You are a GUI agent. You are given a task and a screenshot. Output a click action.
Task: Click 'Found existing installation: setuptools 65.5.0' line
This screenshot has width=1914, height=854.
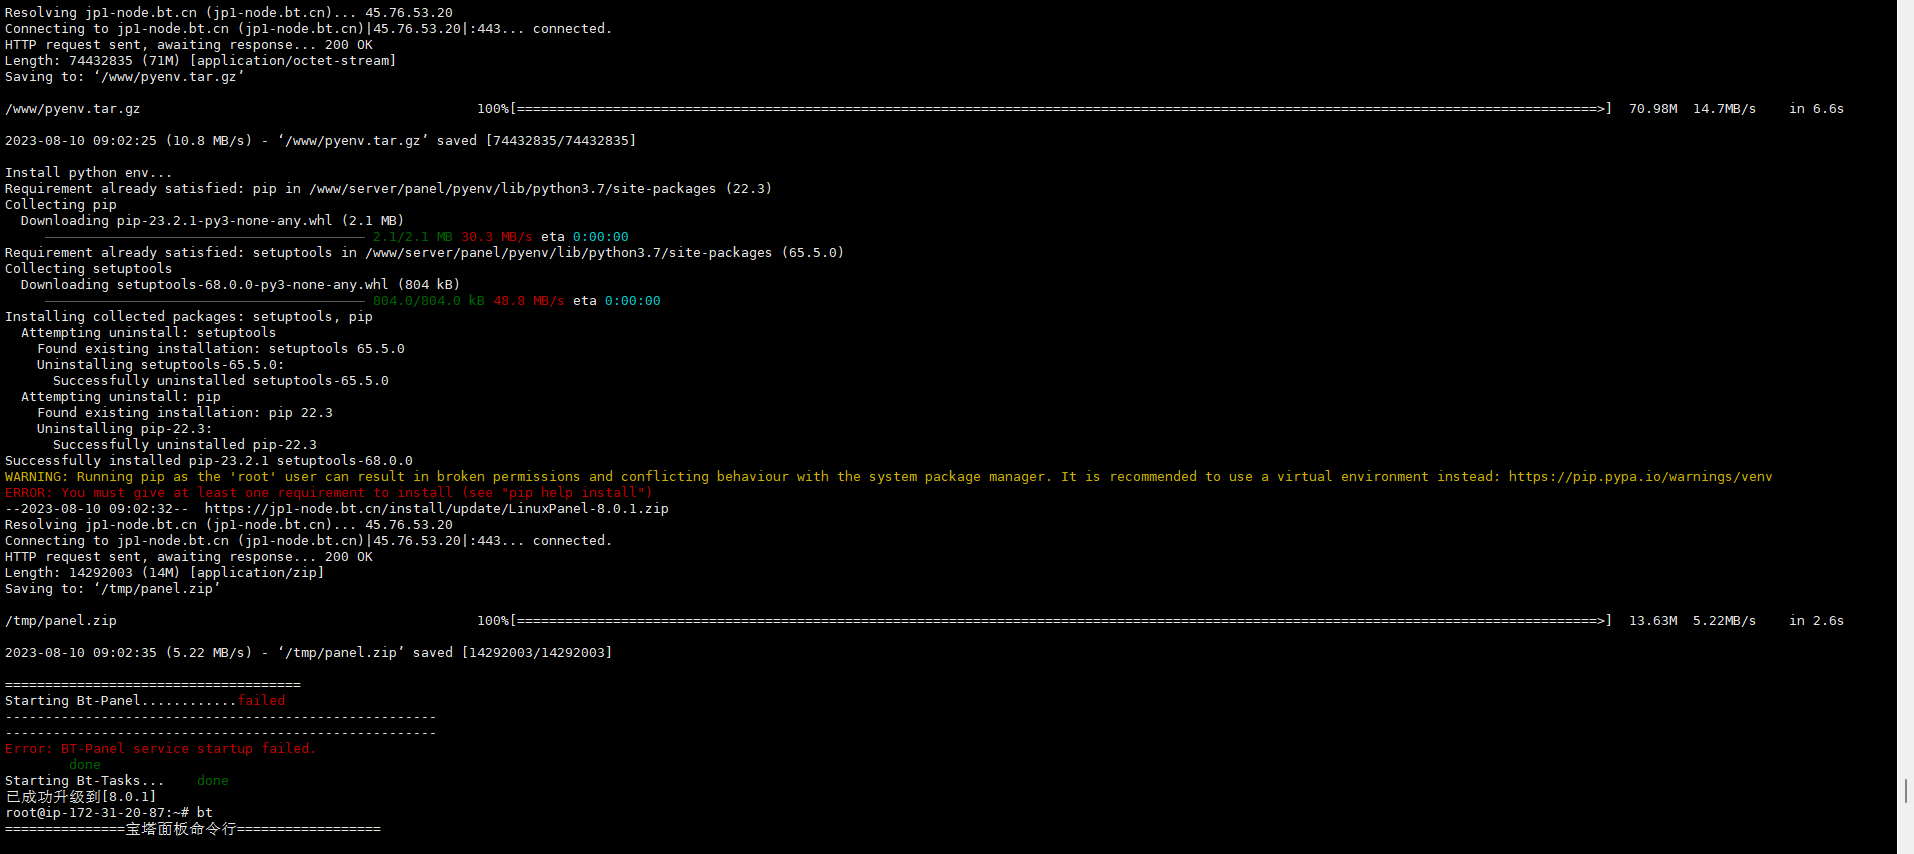point(220,349)
